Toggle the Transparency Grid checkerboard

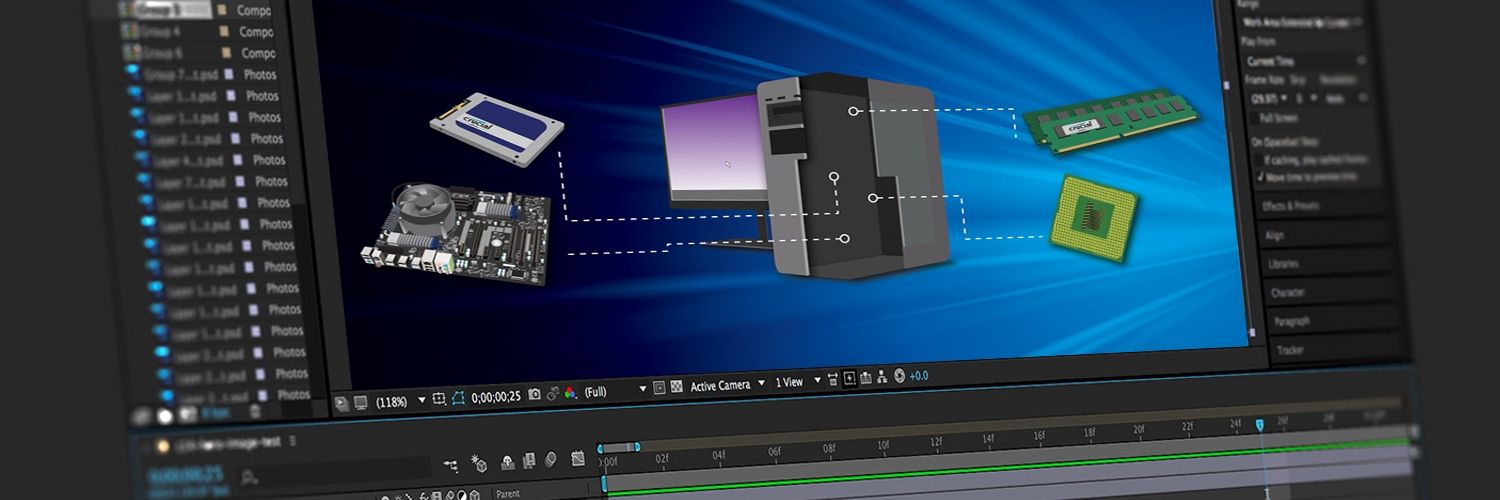[x=676, y=387]
